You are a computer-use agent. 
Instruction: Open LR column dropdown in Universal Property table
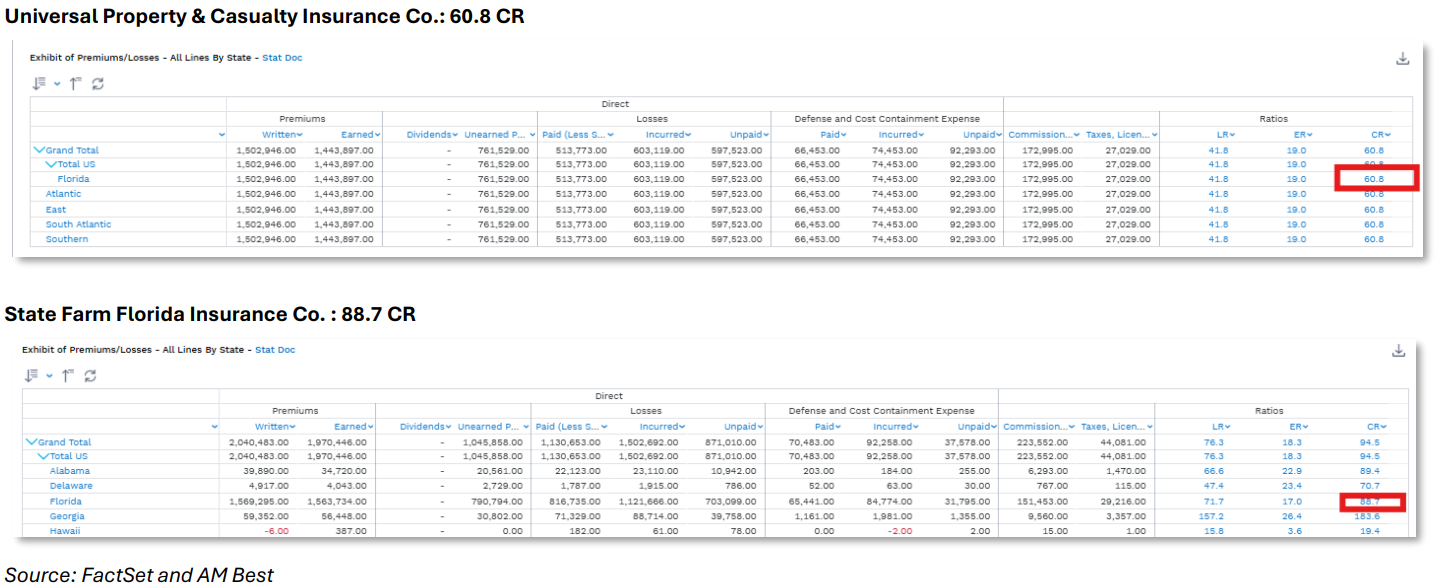[1232, 135]
